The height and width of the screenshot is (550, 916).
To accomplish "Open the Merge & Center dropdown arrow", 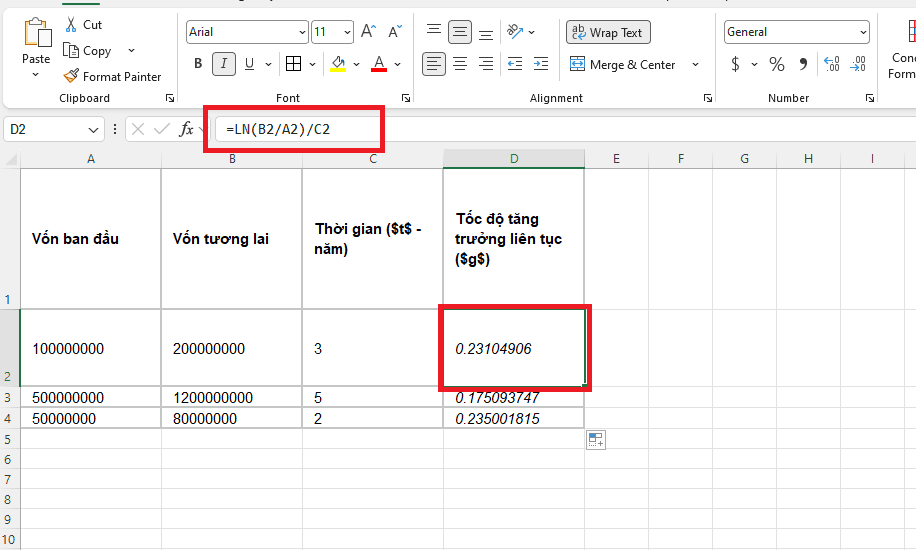I will (695, 64).
